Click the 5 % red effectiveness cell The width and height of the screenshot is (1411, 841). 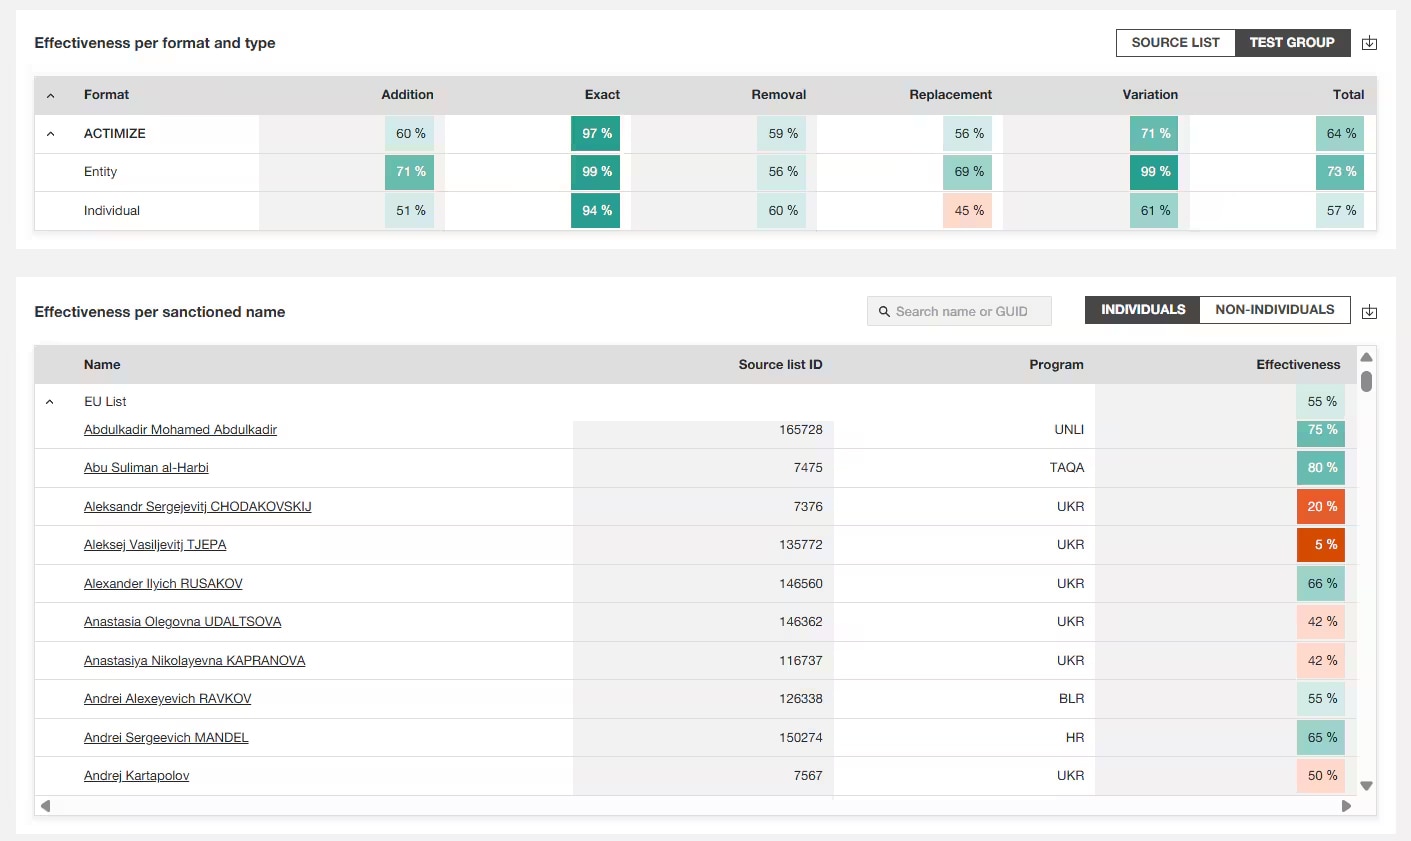coord(1321,545)
